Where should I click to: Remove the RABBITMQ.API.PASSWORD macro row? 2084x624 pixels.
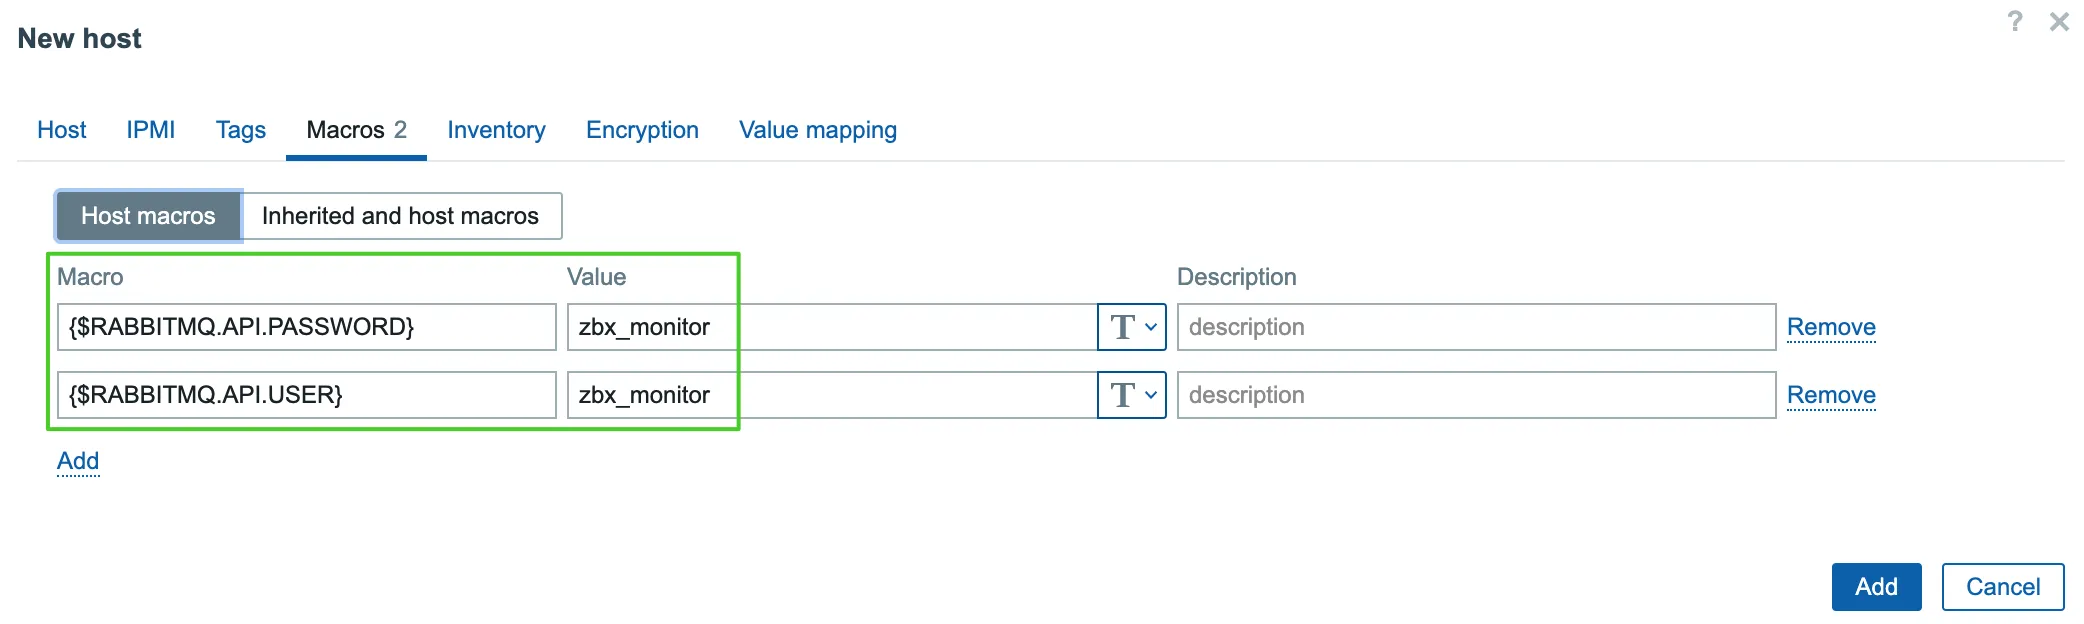[1831, 327]
